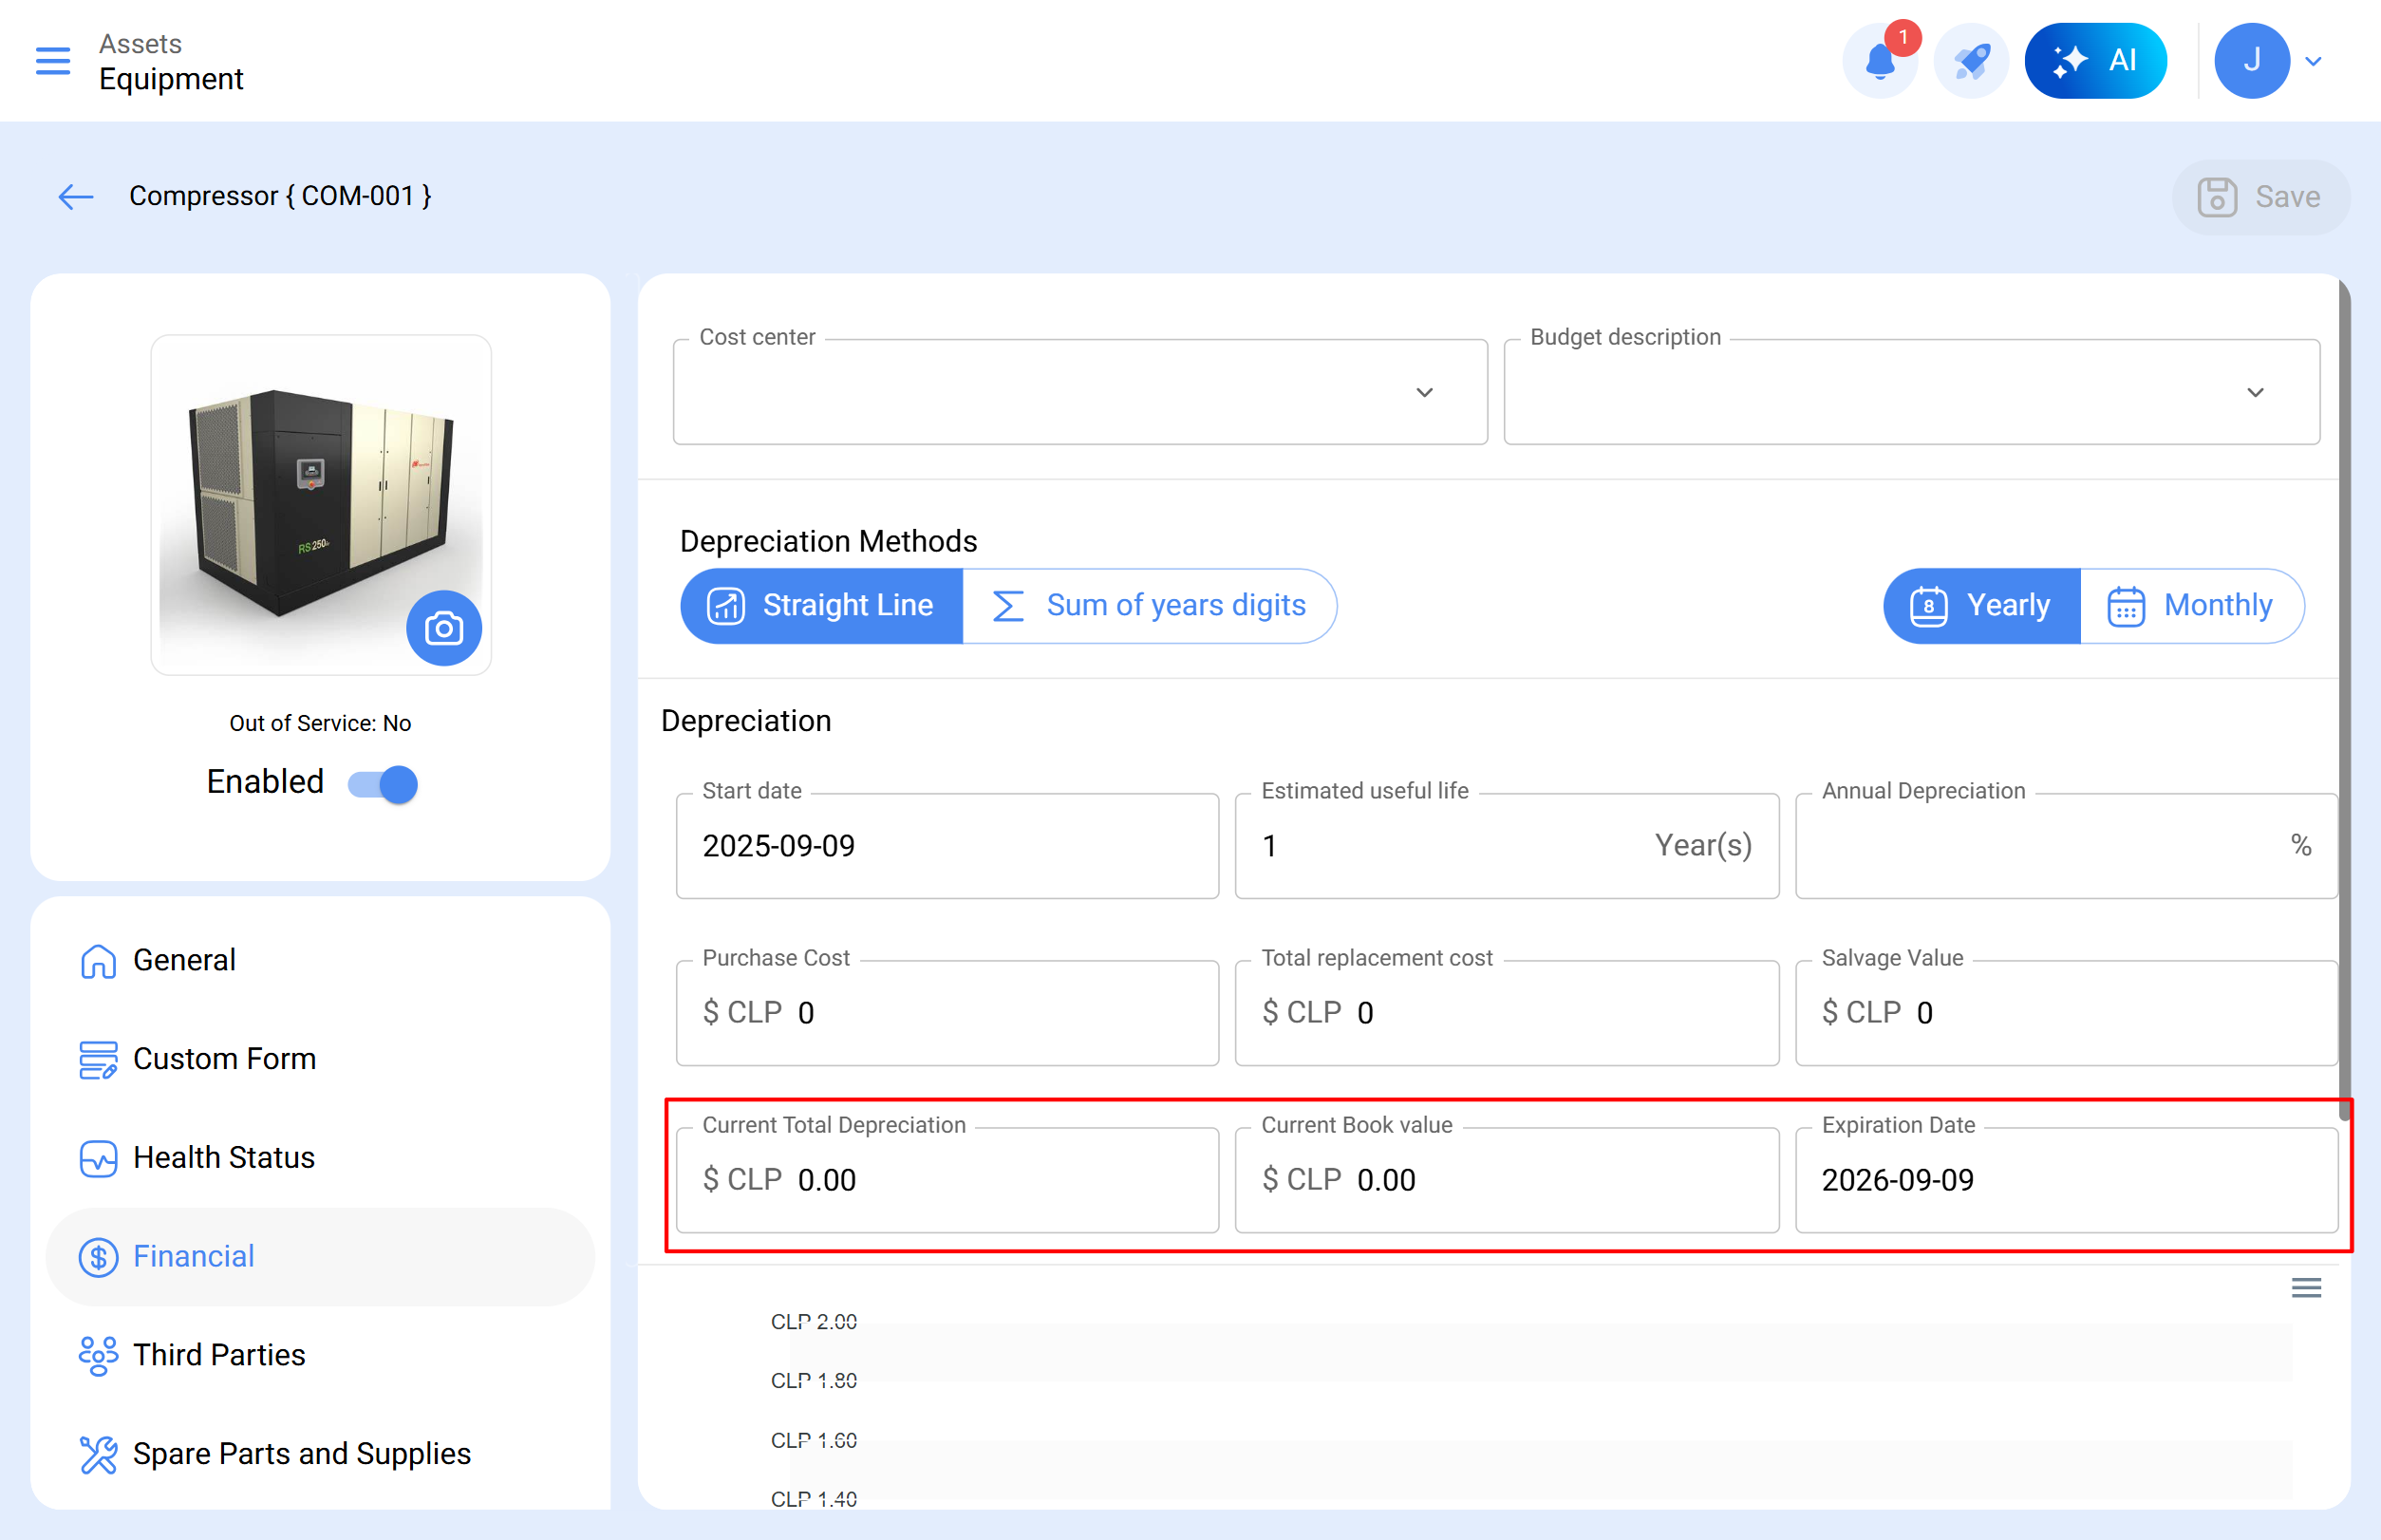The width and height of the screenshot is (2381, 1540).
Task: Select the Straight Line method
Action: click(822, 606)
